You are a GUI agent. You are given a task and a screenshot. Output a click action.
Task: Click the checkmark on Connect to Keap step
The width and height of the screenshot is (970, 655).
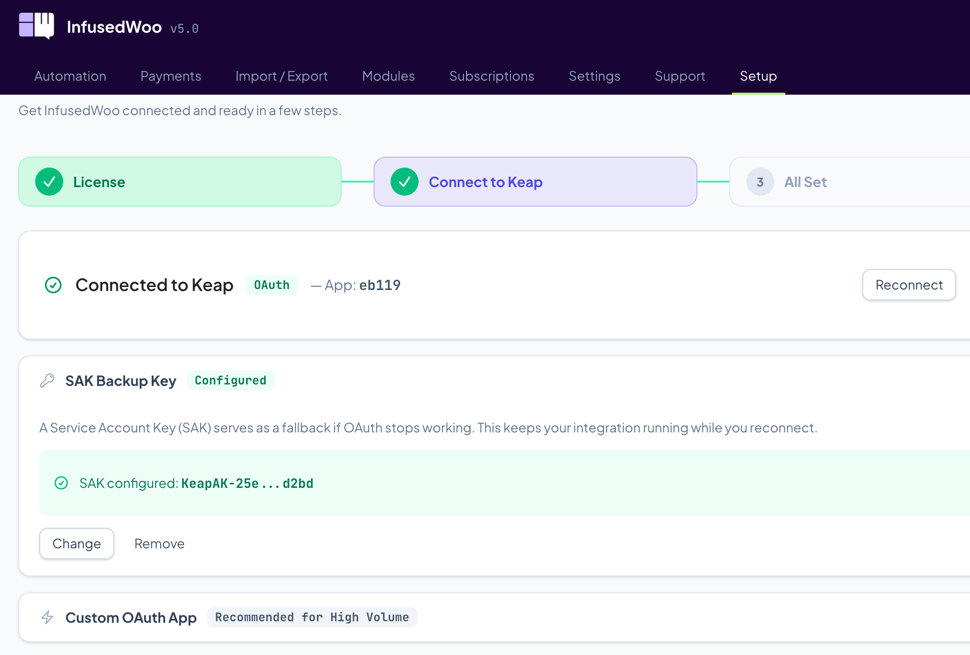404,181
